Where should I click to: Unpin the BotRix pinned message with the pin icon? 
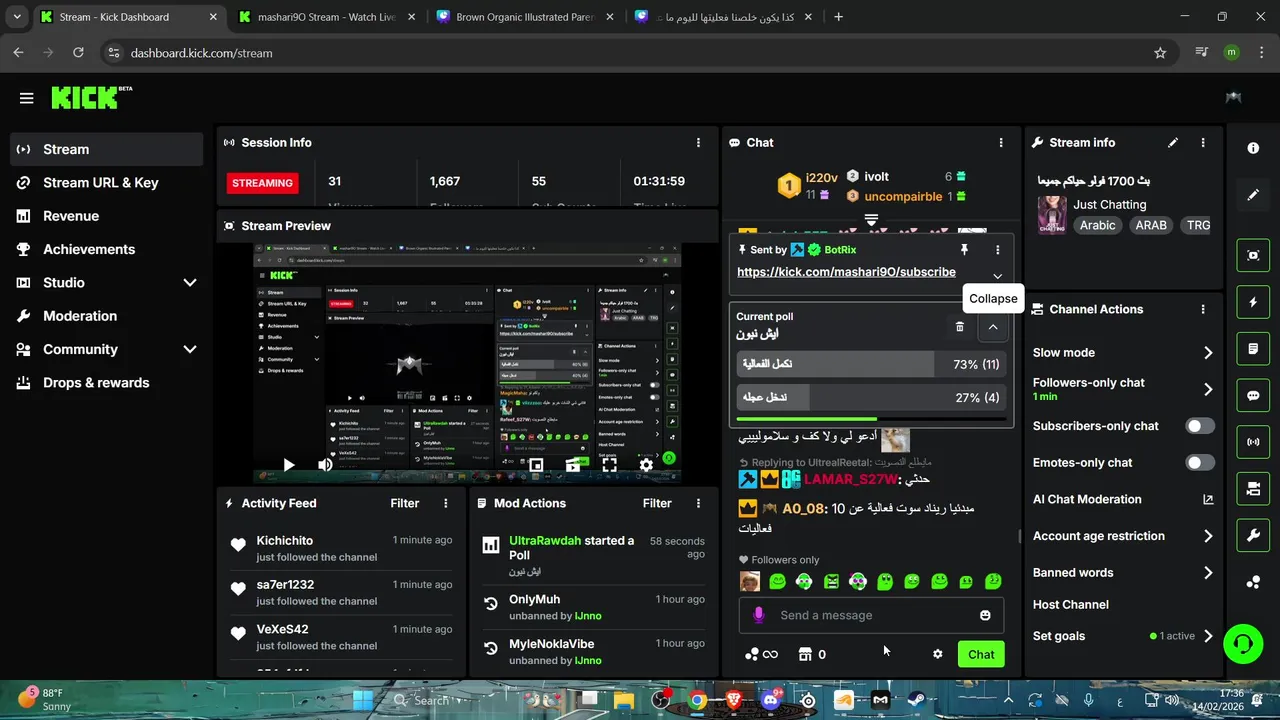964,250
